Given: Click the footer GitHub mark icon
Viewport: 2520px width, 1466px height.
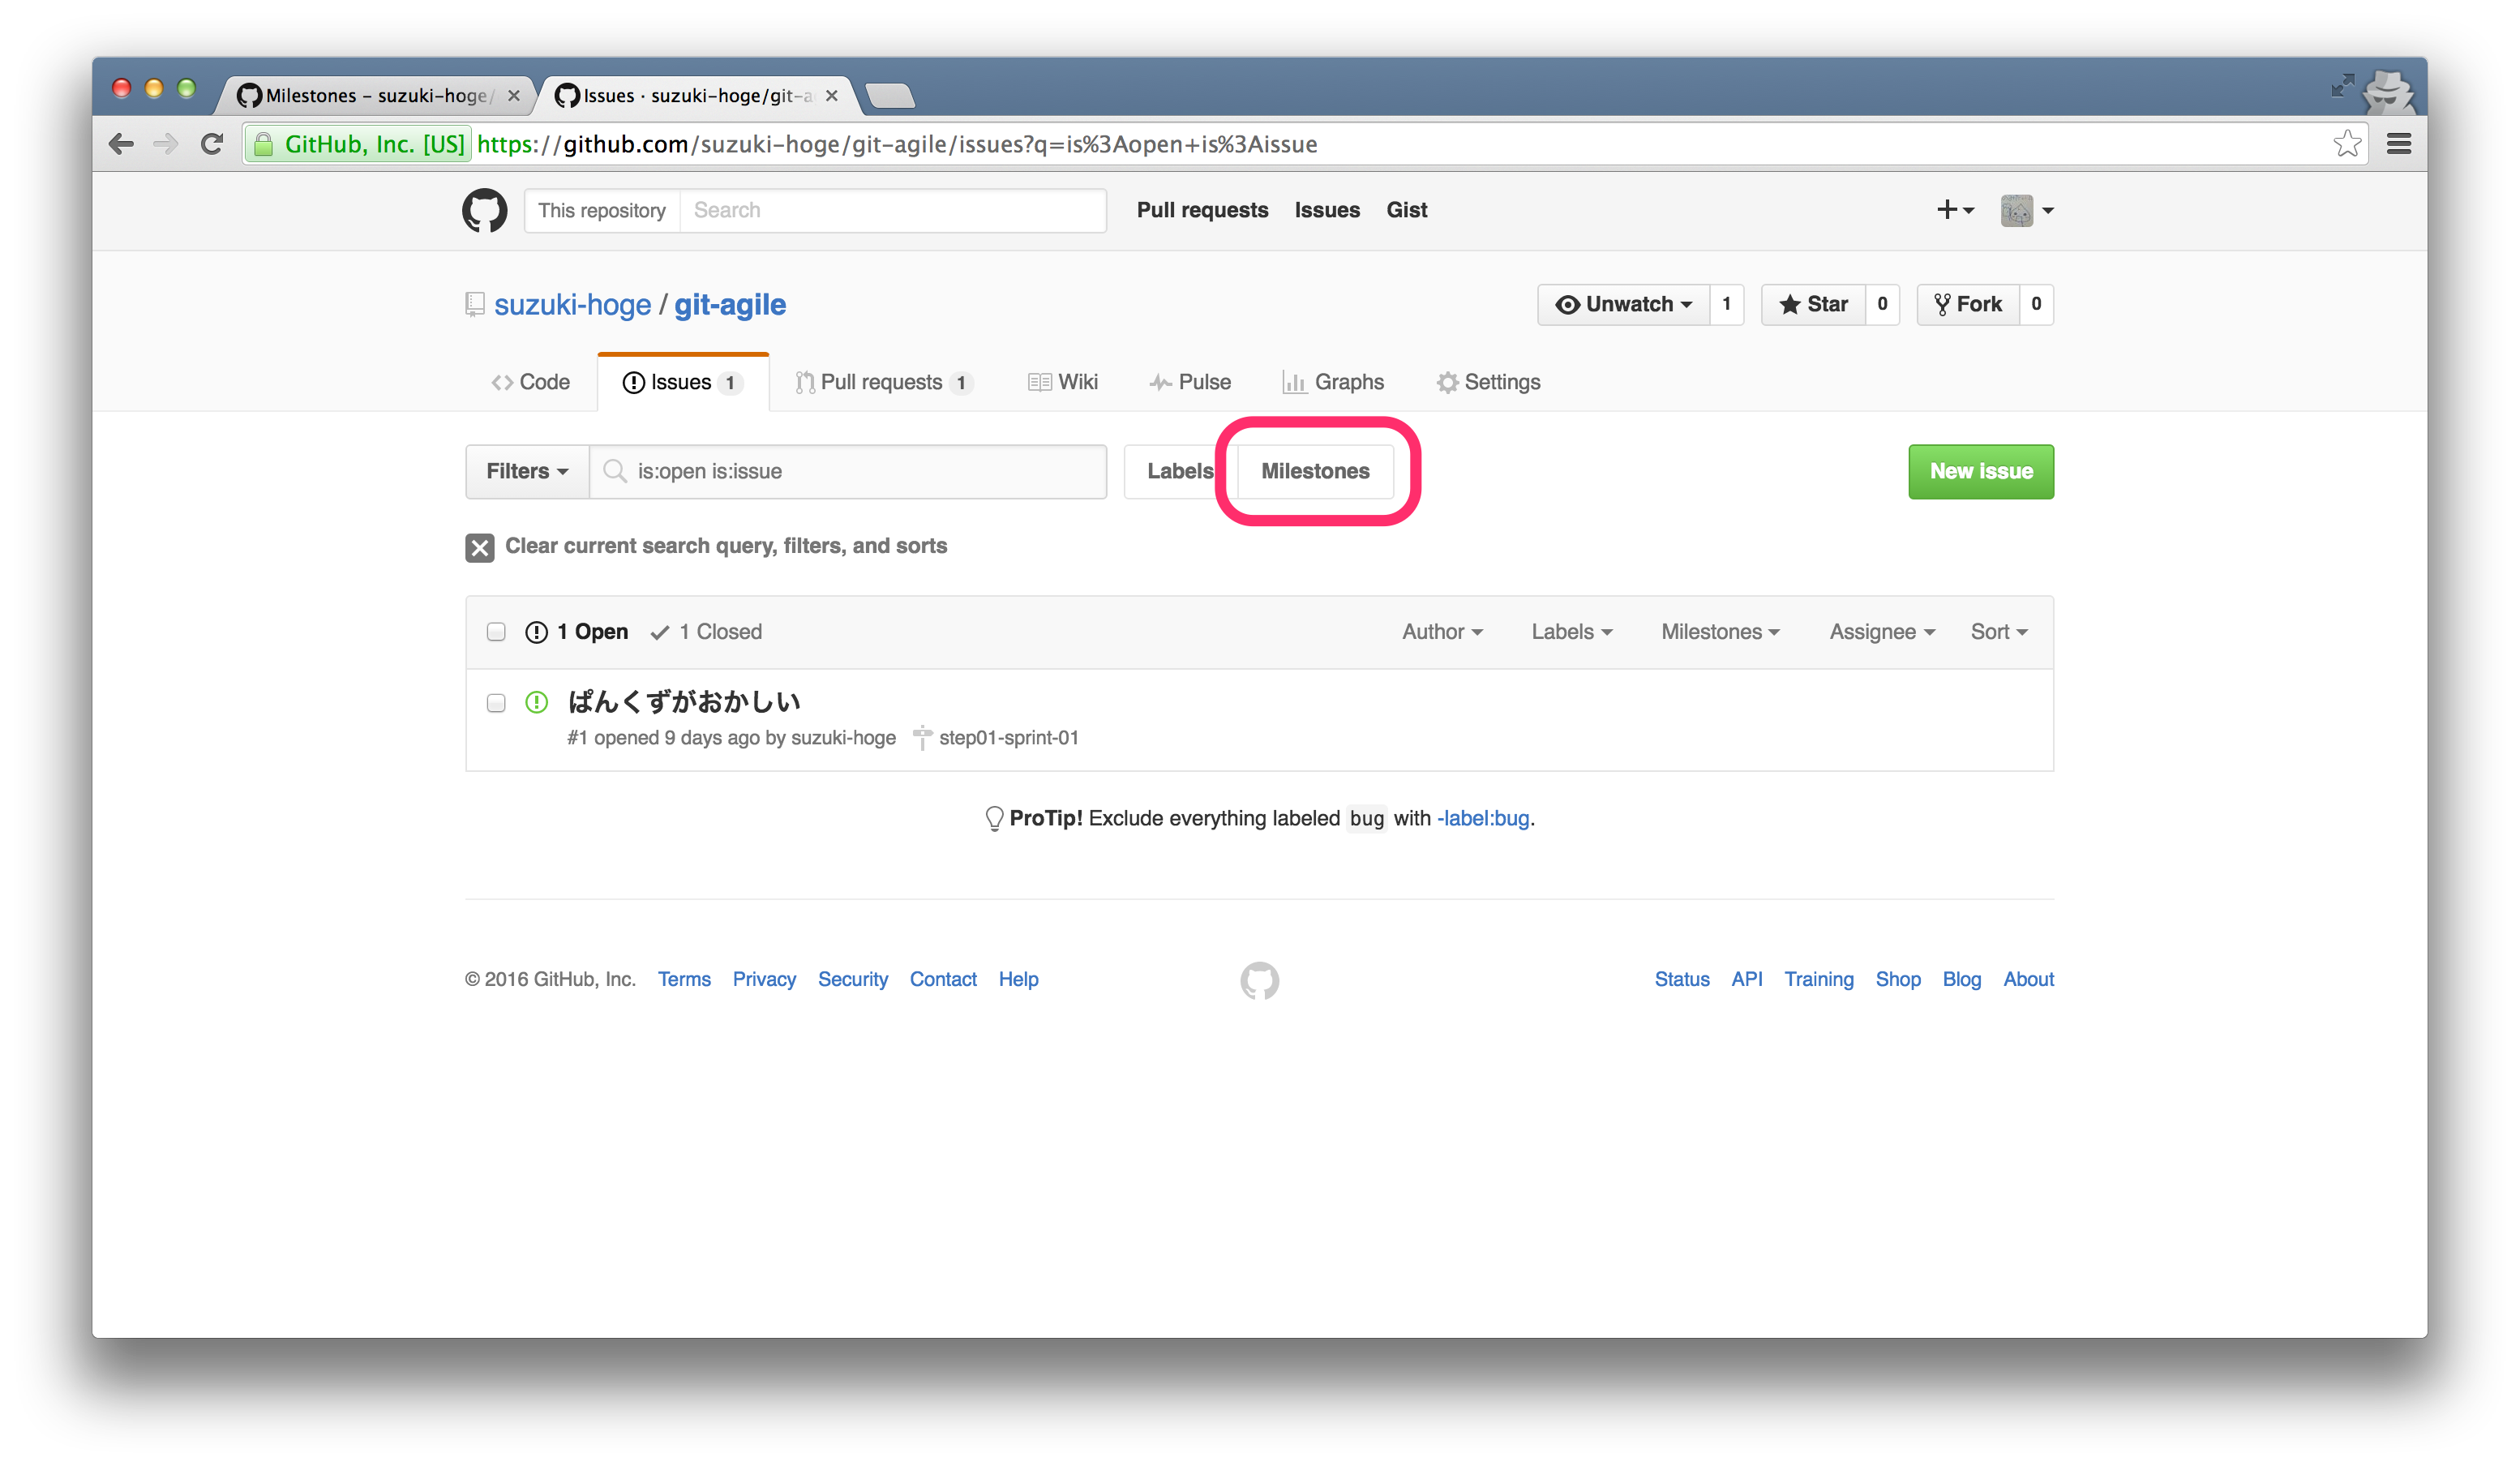Looking at the screenshot, I should 1259,980.
